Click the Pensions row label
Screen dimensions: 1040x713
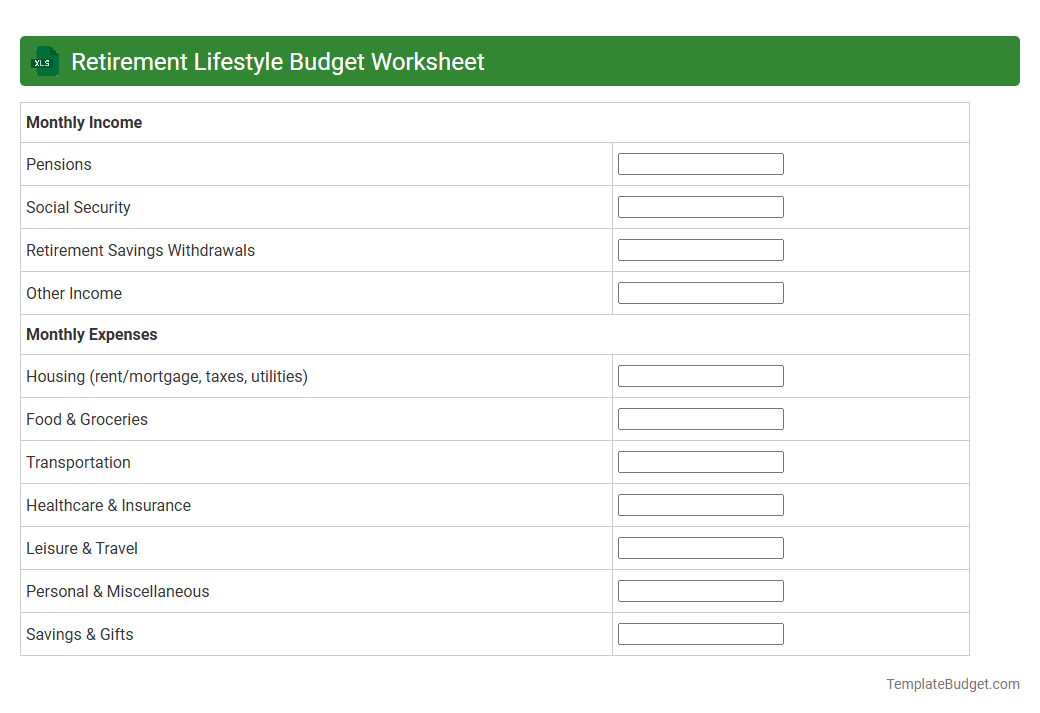point(58,164)
